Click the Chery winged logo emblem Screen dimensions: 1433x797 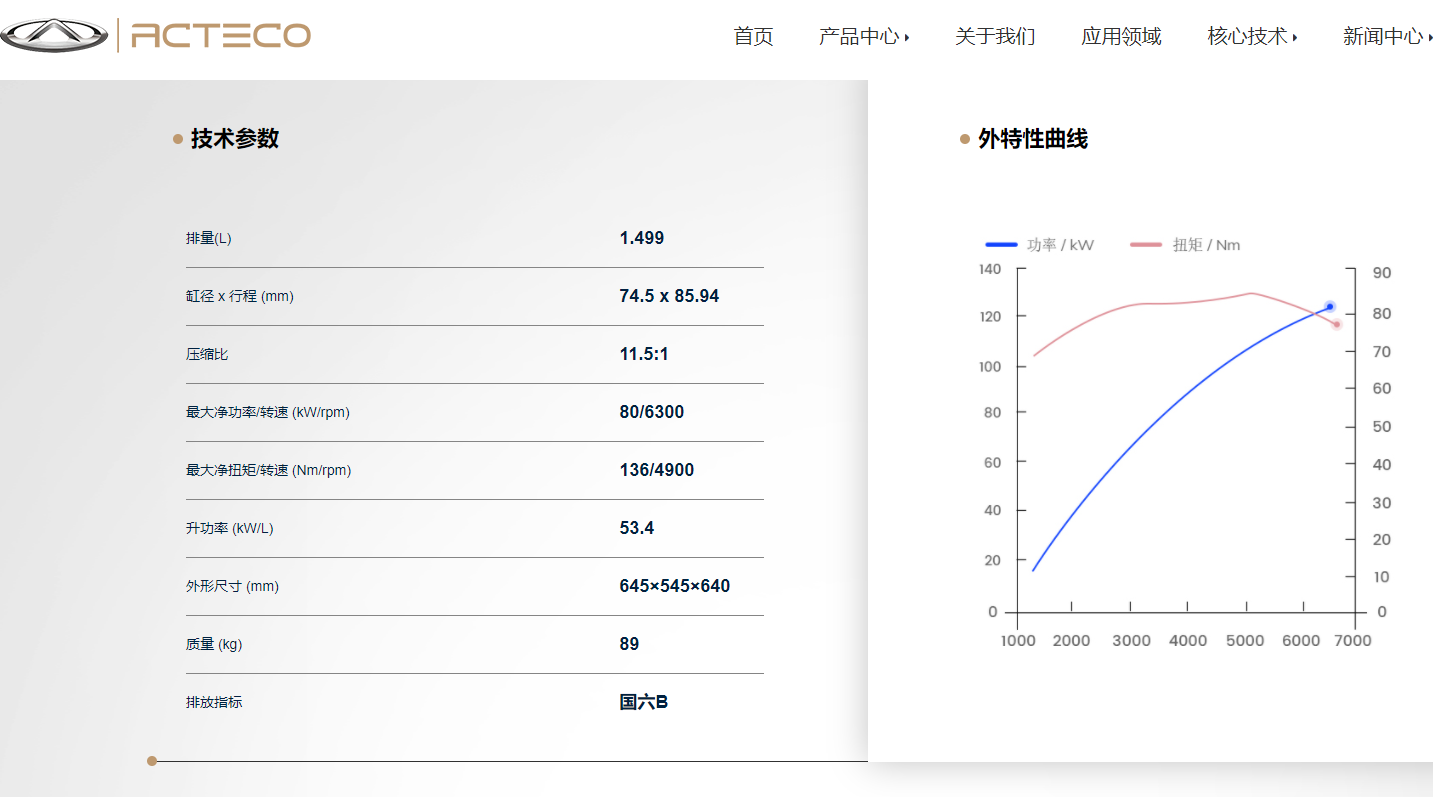[54, 36]
